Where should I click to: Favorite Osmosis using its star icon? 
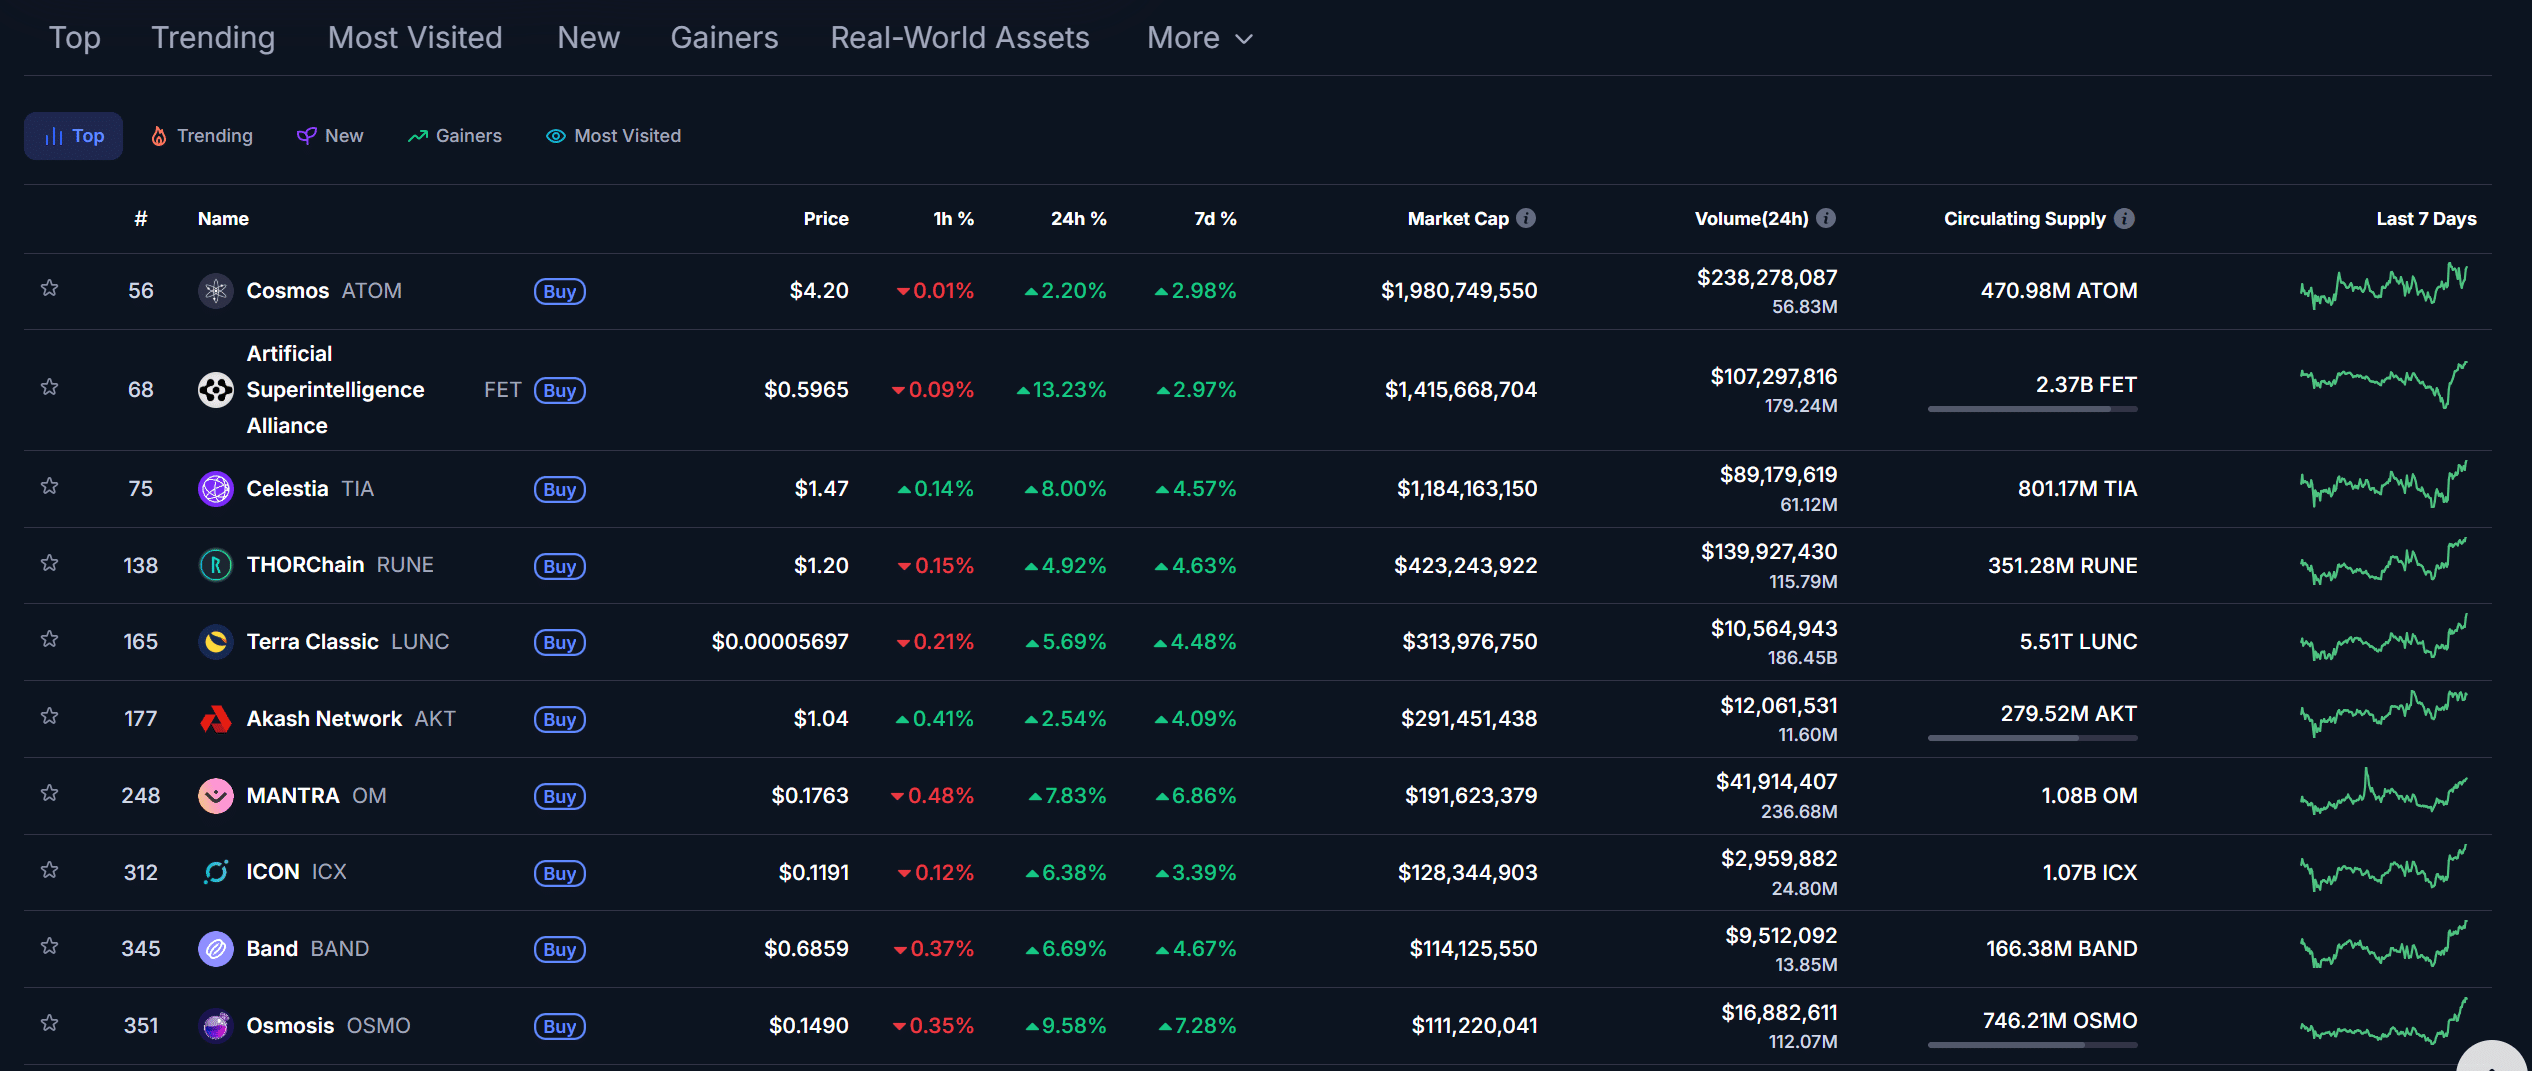(49, 1024)
